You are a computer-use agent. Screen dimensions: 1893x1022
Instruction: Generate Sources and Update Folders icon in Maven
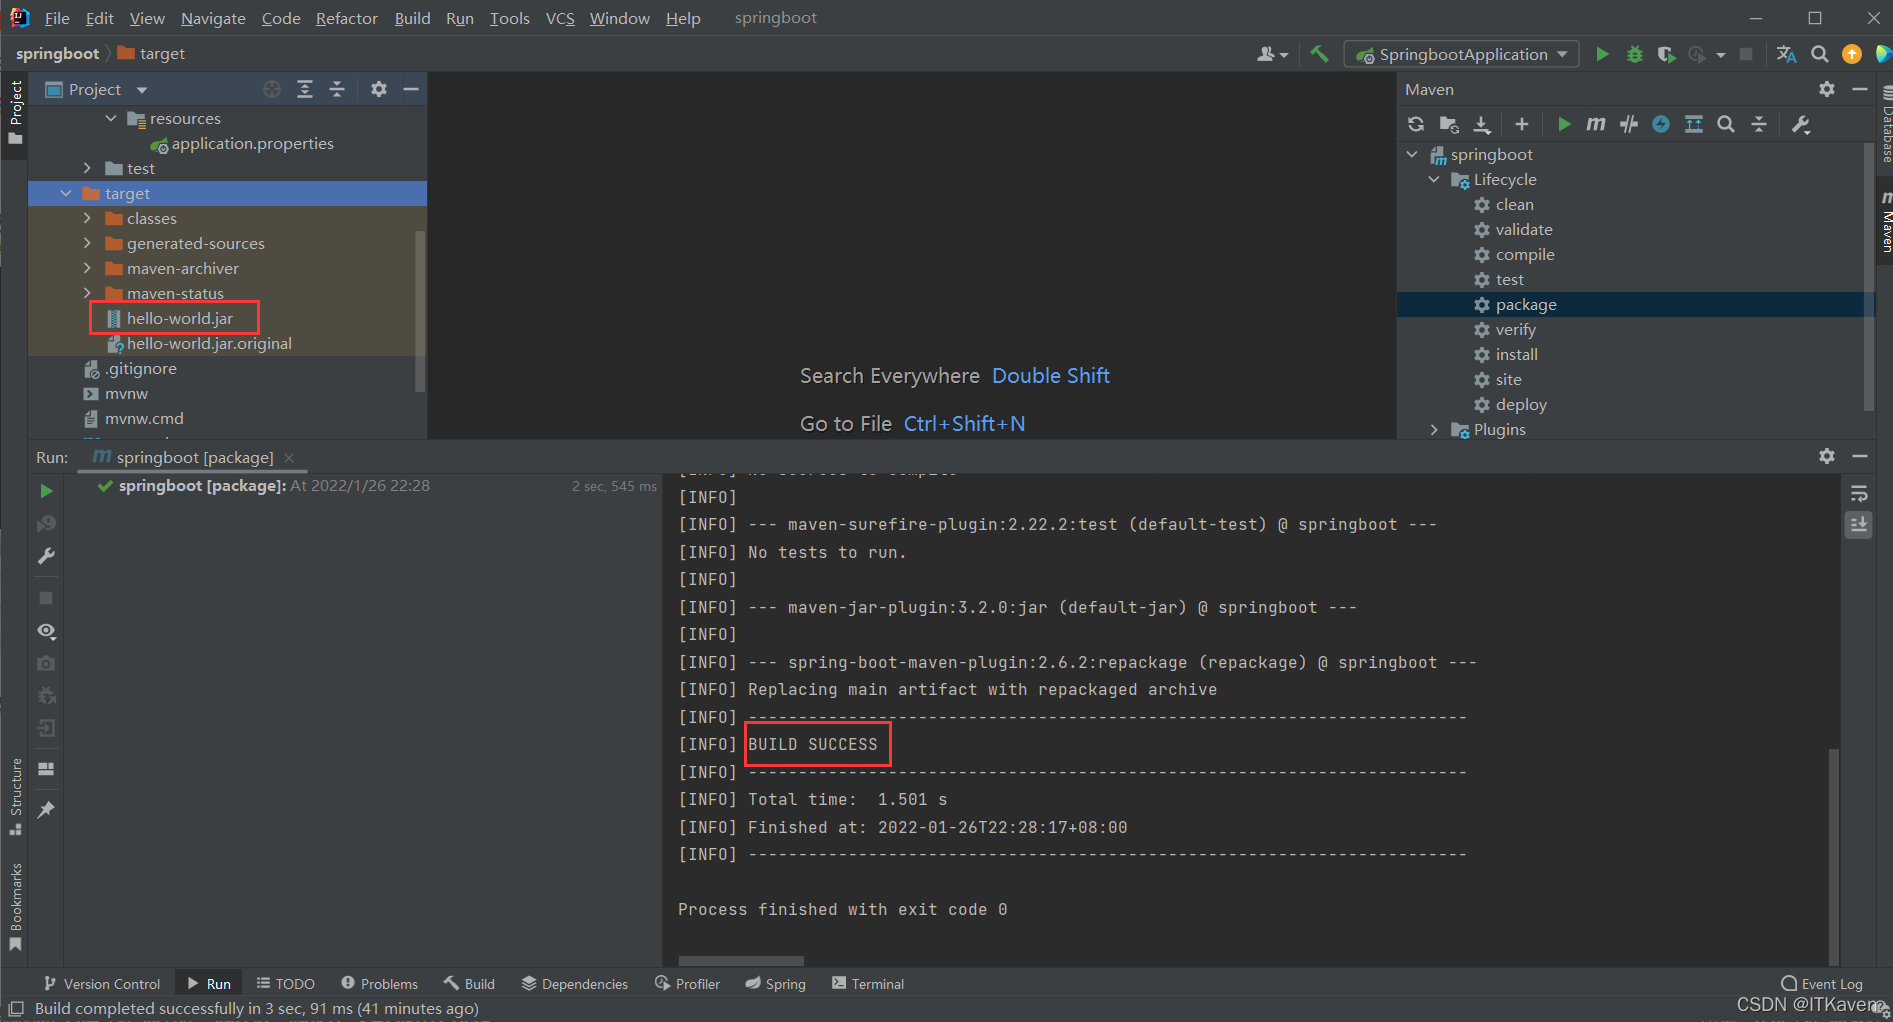[x=1449, y=124]
